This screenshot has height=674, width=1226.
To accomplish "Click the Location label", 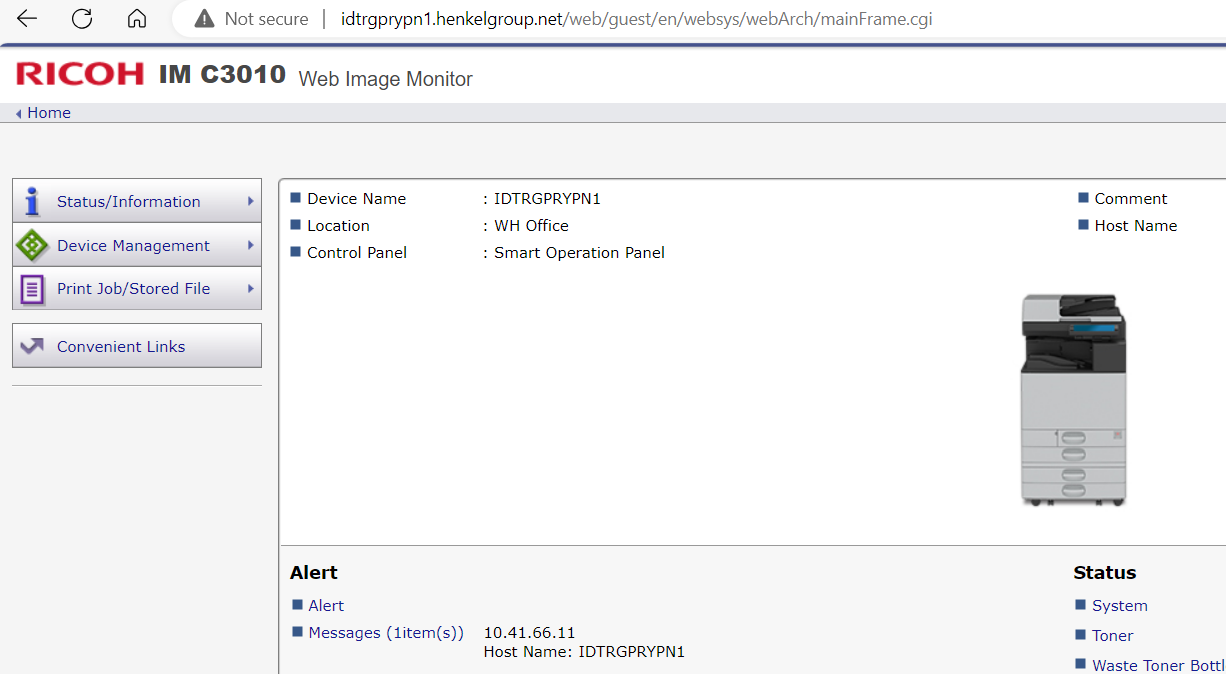I will (x=338, y=226).
